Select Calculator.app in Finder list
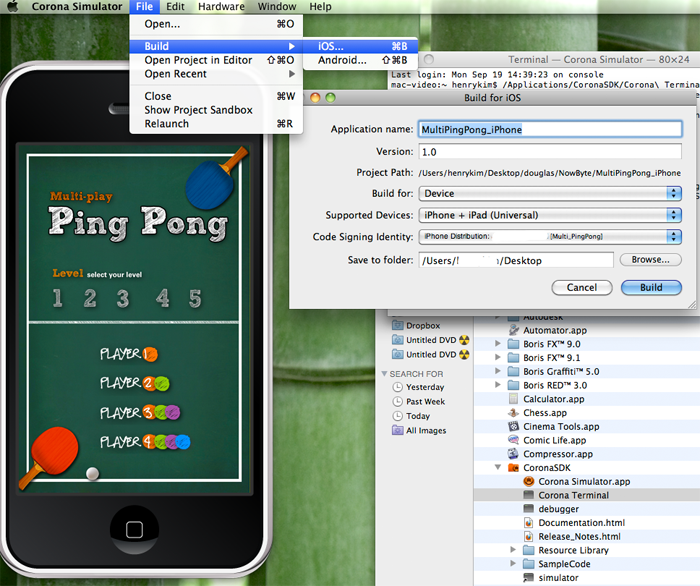Screen dimensions: 700x586 (553, 399)
